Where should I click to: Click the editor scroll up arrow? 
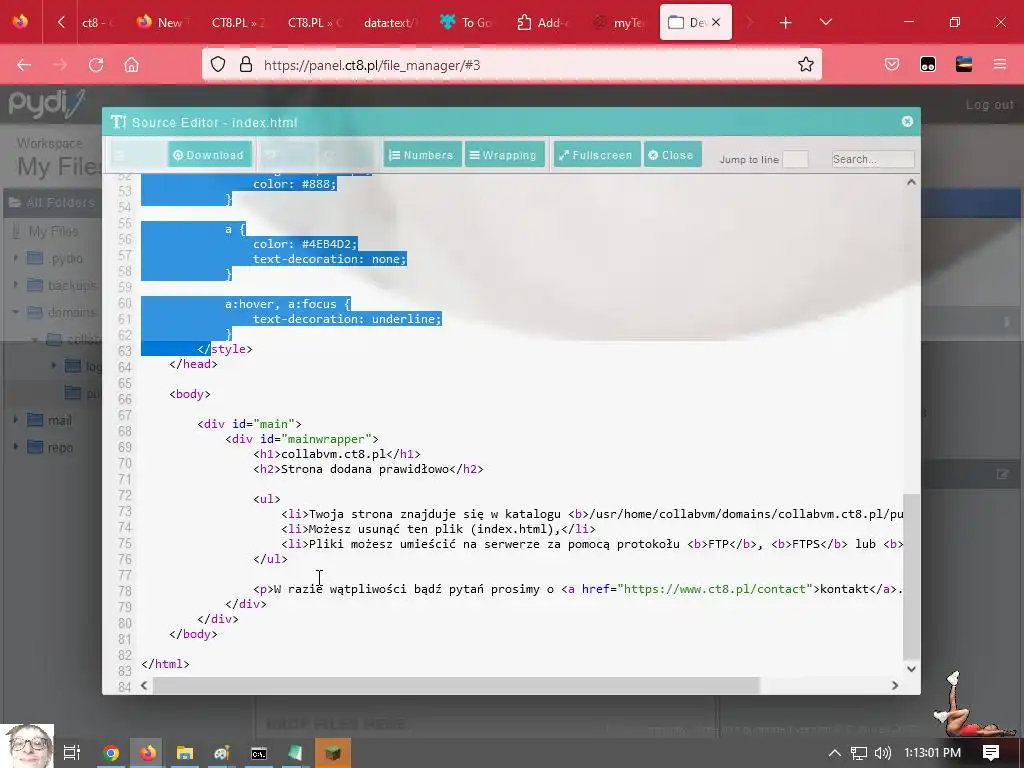coord(911,182)
